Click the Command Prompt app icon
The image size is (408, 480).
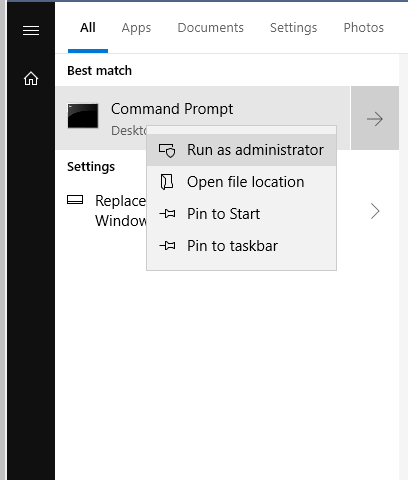(x=83, y=116)
